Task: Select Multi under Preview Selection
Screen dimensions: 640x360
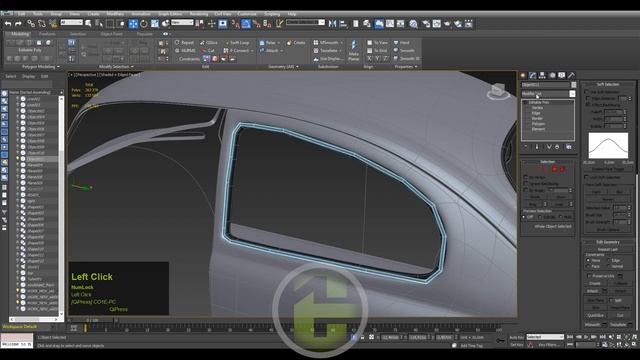Action: (x=561, y=217)
